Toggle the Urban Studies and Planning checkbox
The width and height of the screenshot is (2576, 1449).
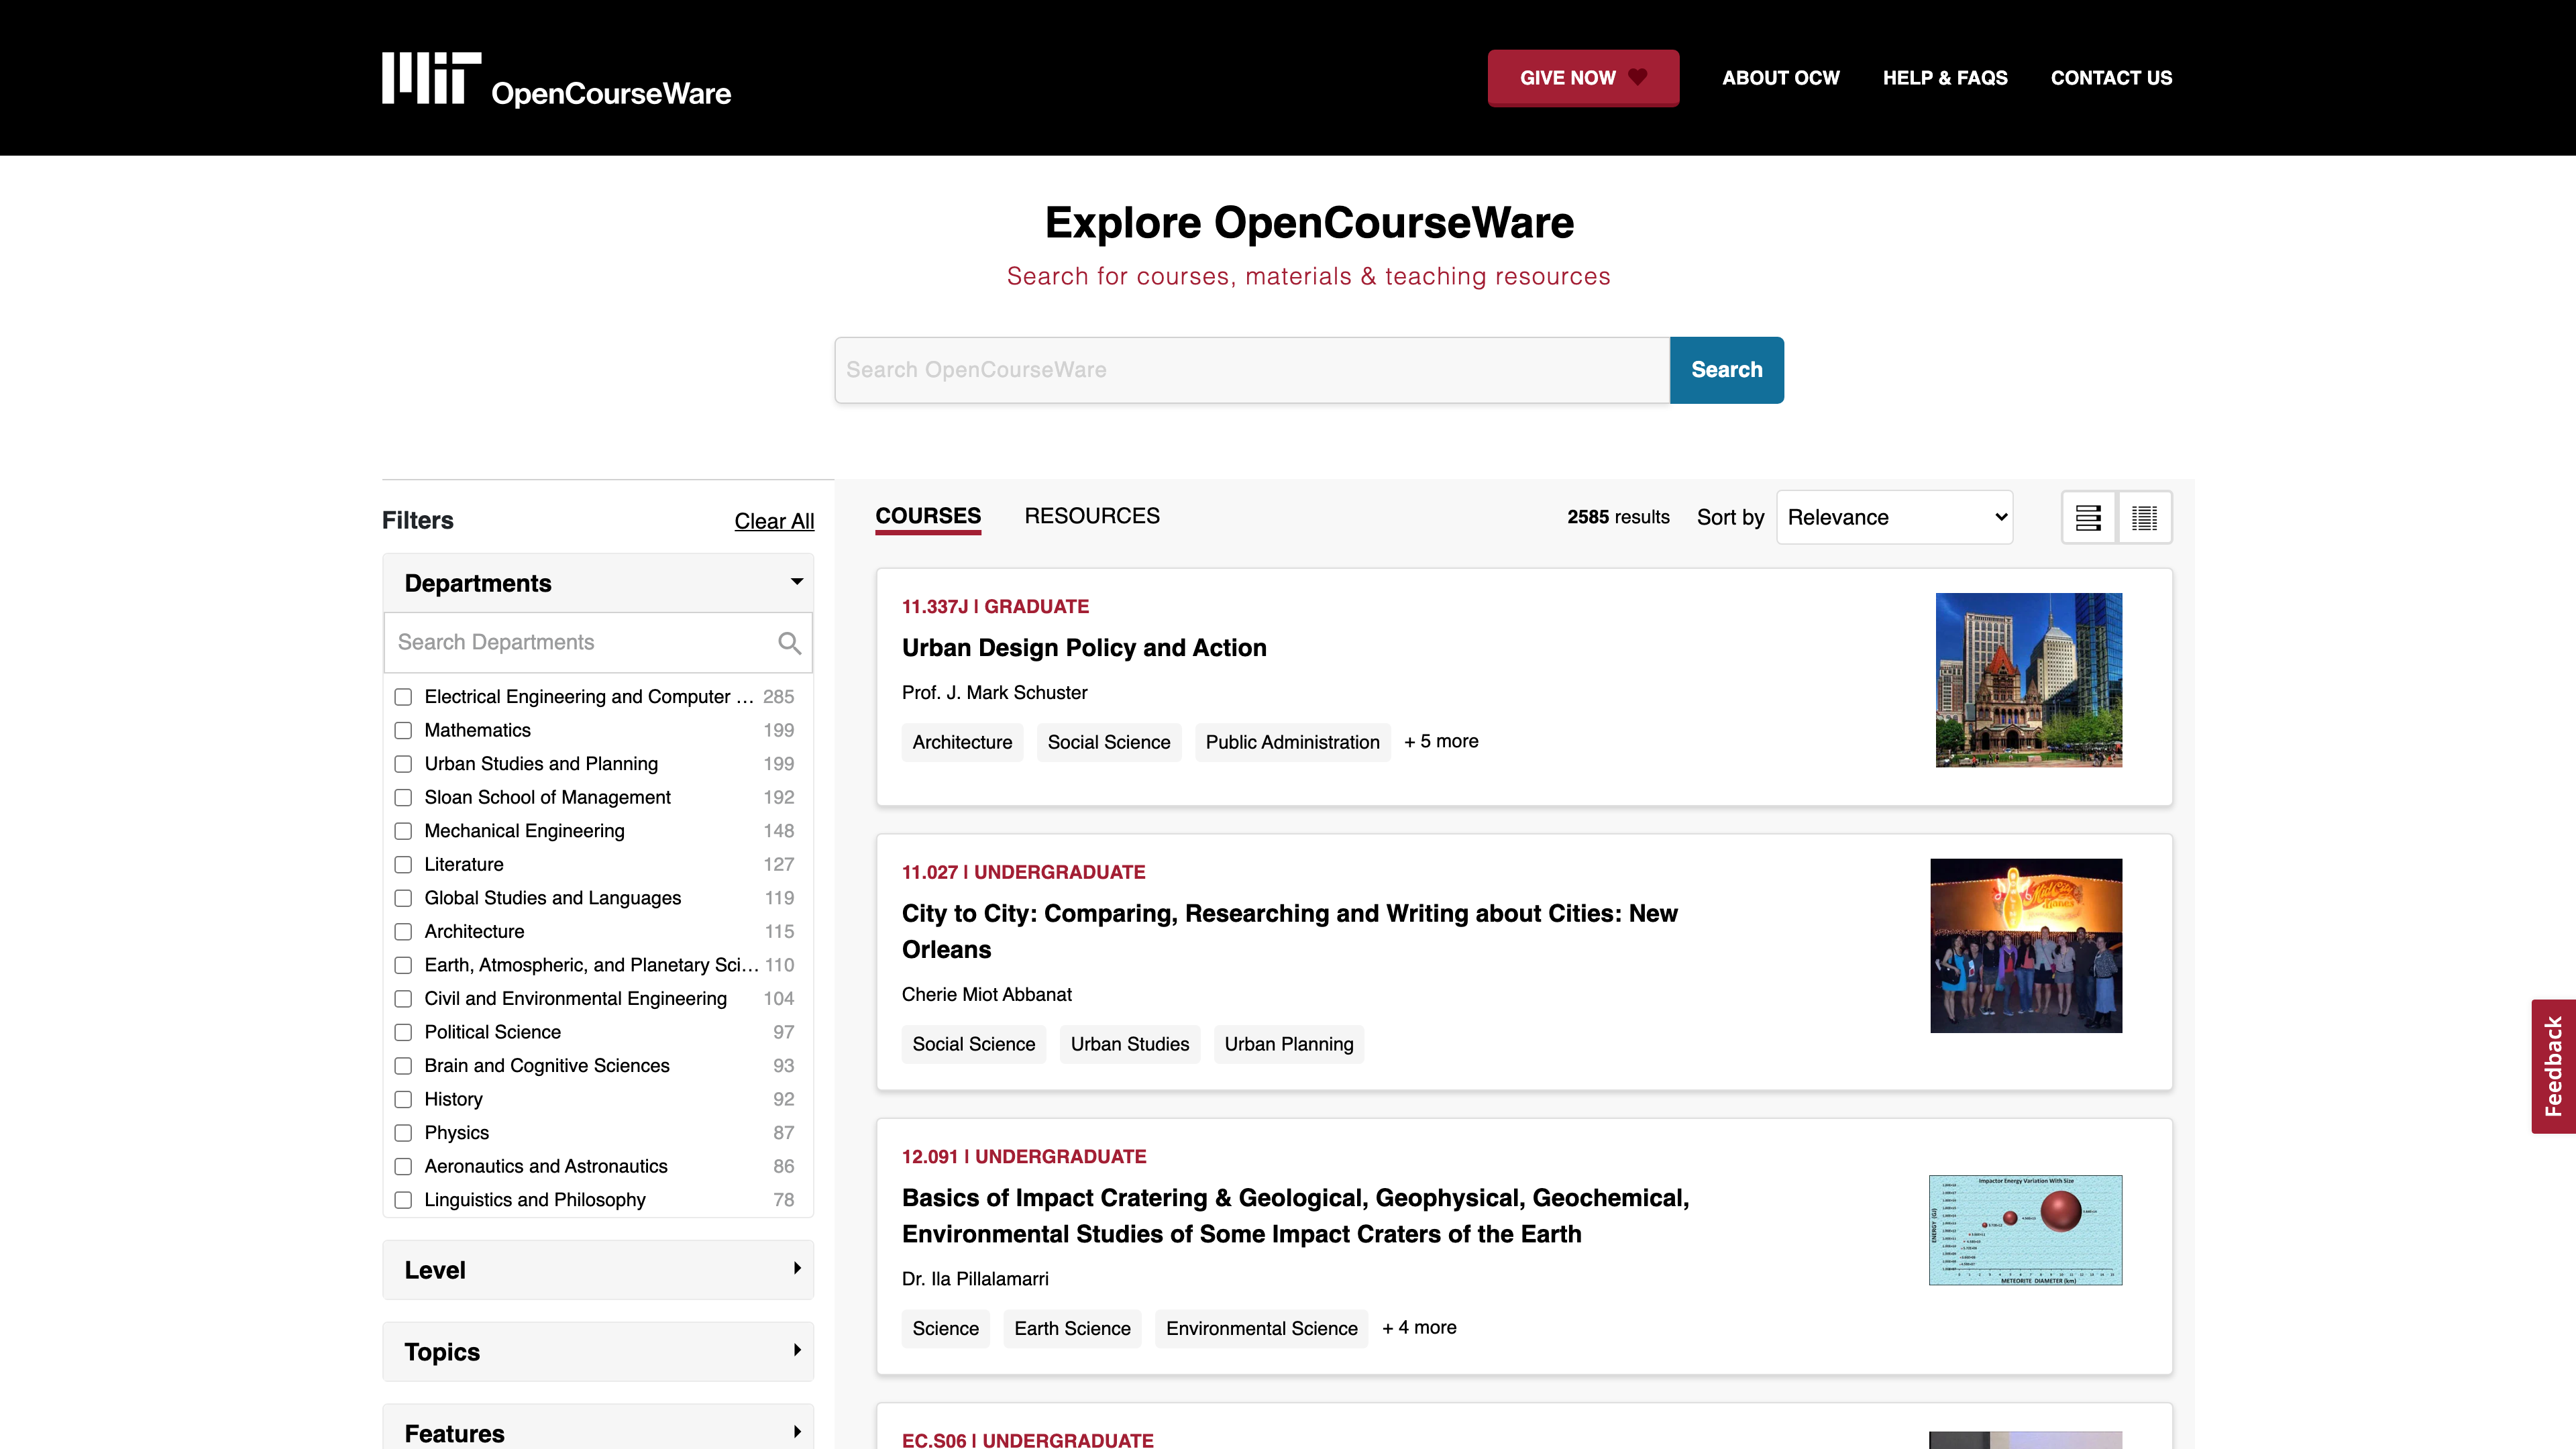403,764
